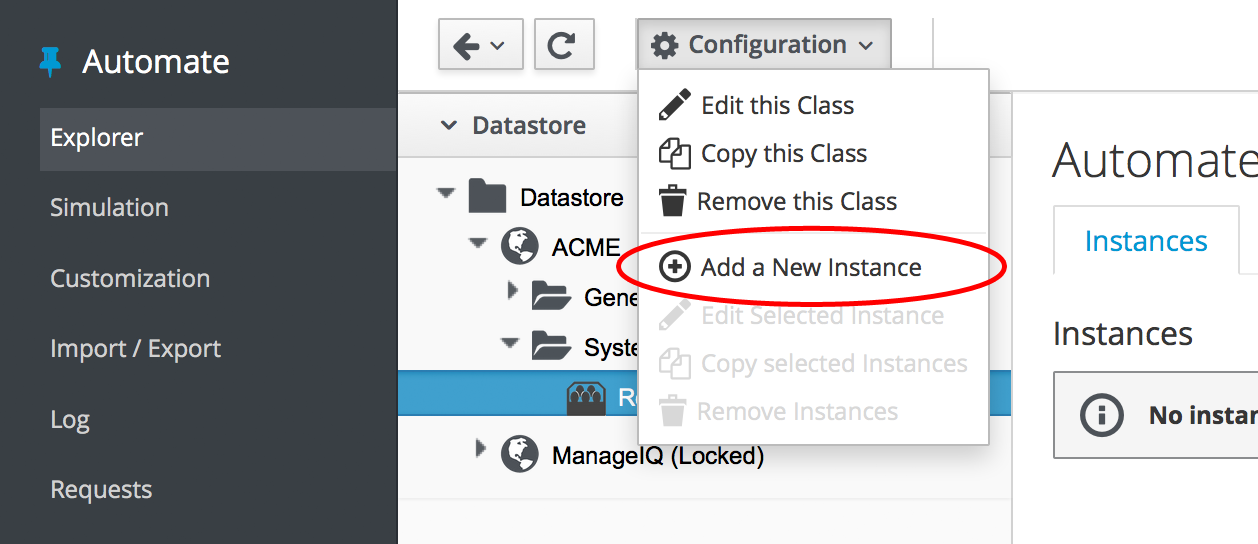Click the pencil icon for Edit this Class
Viewport: 1258px width, 544px height.
pos(675,105)
